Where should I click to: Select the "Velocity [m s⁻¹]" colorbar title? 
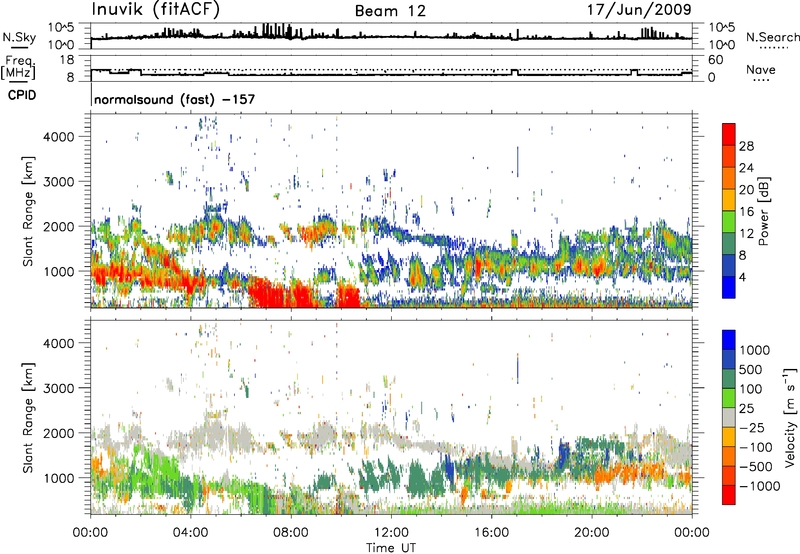click(790, 417)
